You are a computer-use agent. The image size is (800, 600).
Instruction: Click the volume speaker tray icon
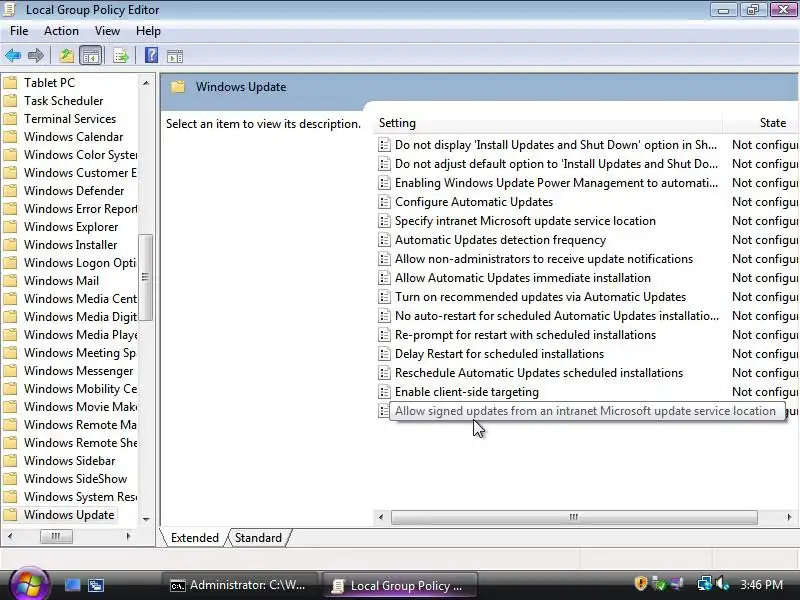722,584
